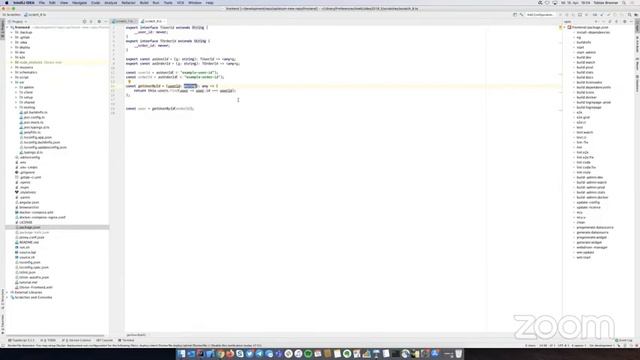Click the npm panel hide icon
Viewport: 640px width, 360px height.
631,22
